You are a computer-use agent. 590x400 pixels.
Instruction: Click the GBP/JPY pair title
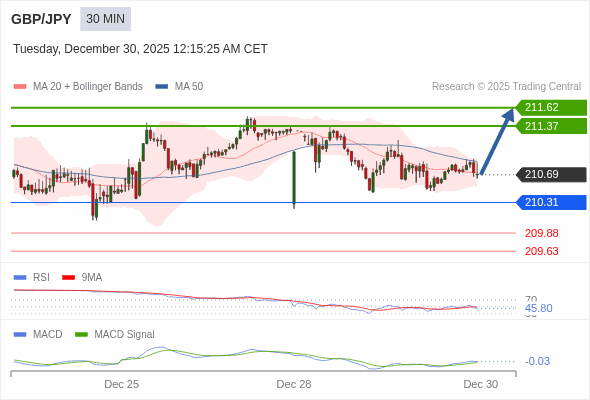[41, 19]
